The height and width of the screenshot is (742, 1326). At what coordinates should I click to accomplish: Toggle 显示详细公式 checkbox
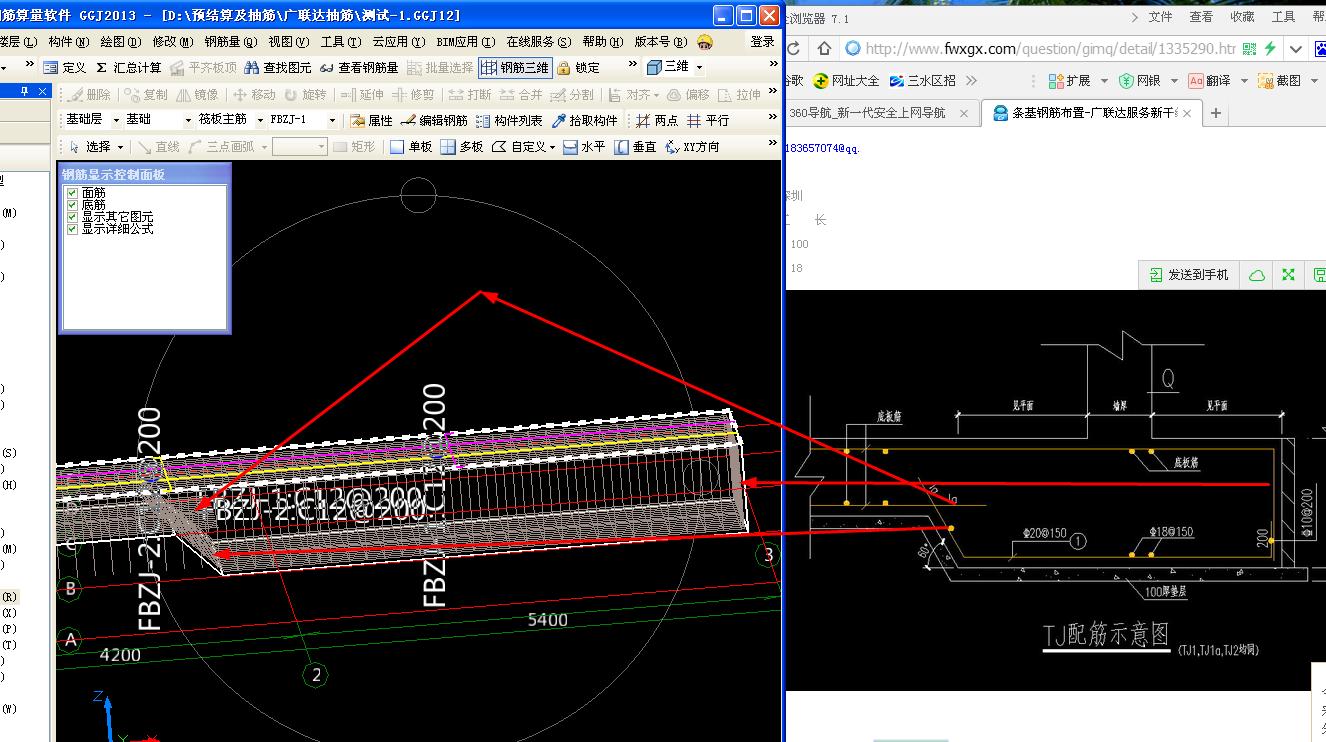[x=71, y=228]
